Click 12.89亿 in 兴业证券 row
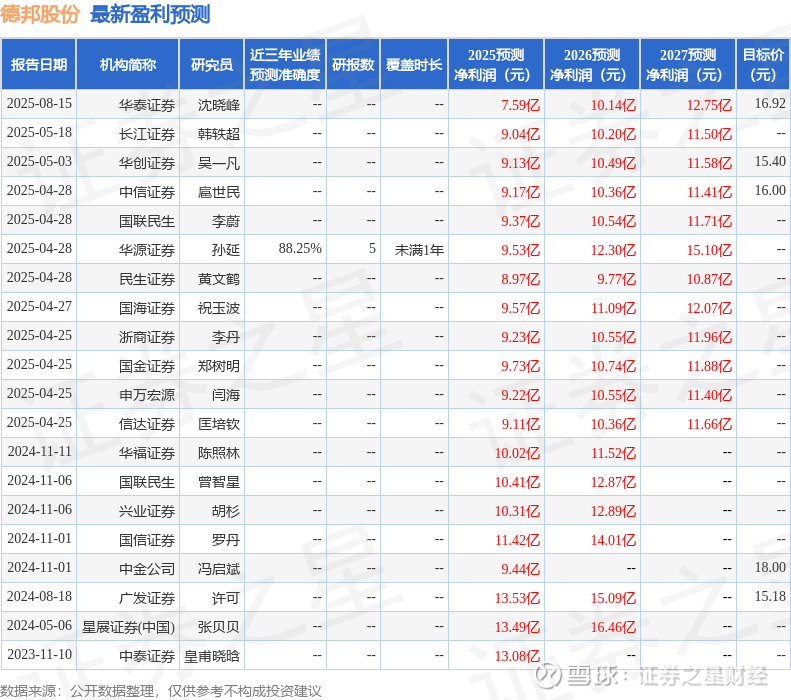Screen dimensions: 791x700 613,511
